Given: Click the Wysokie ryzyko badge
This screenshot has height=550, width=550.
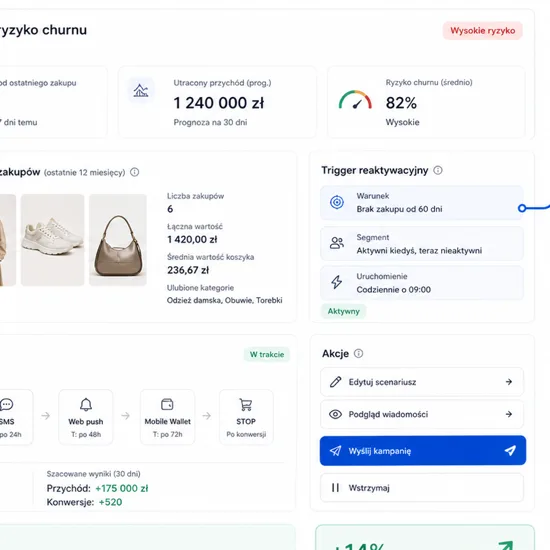Looking at the screenshot, I should (x=483, y=31).
